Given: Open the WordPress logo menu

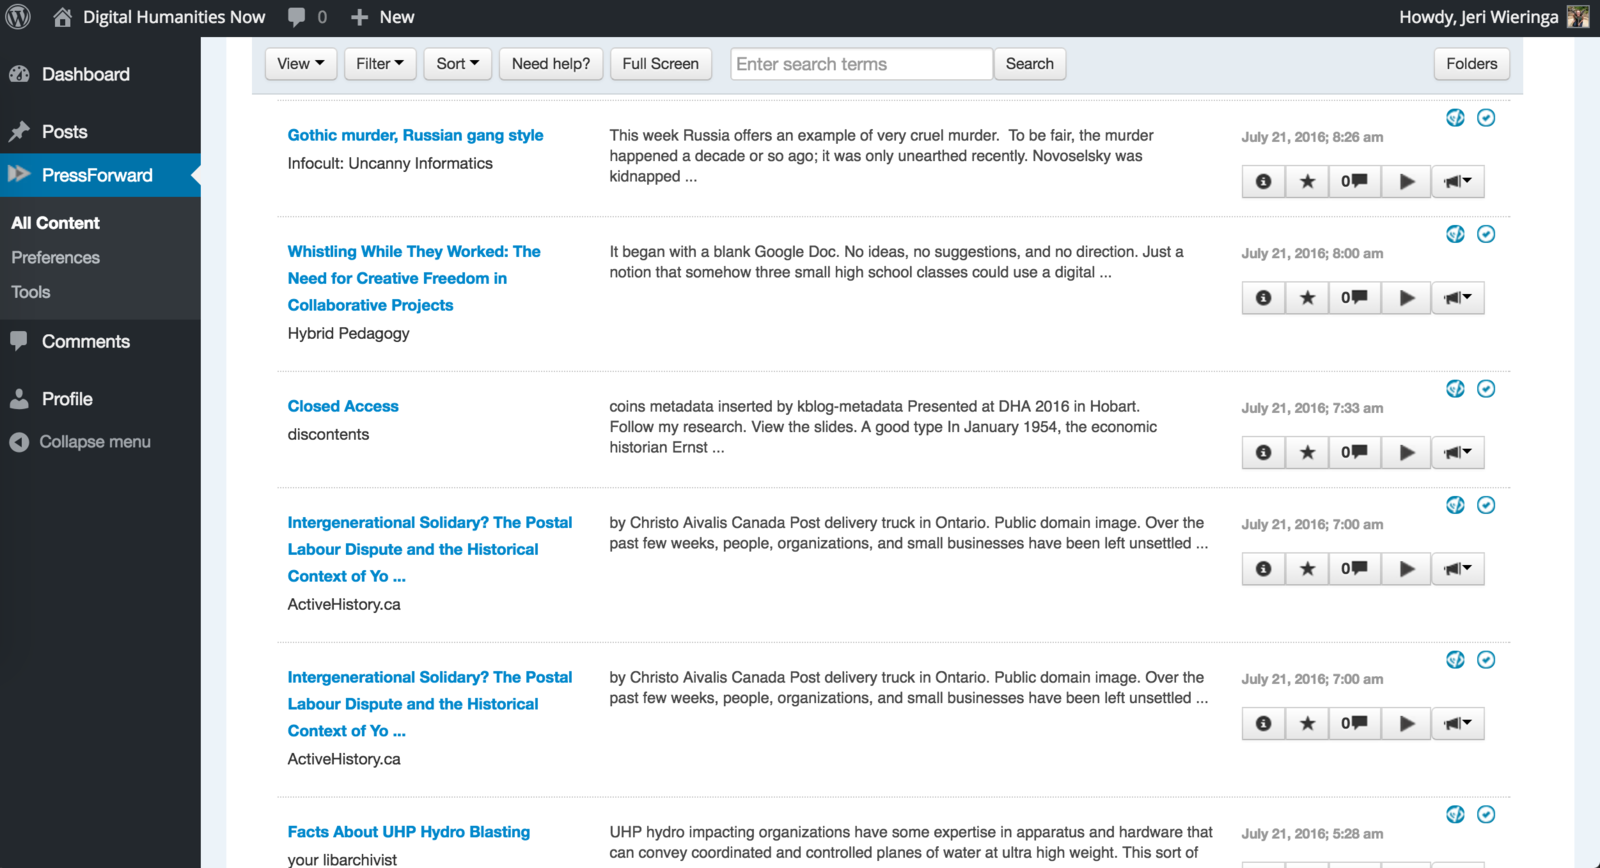Looking at the screenshot, I should [x=18, y=17].
